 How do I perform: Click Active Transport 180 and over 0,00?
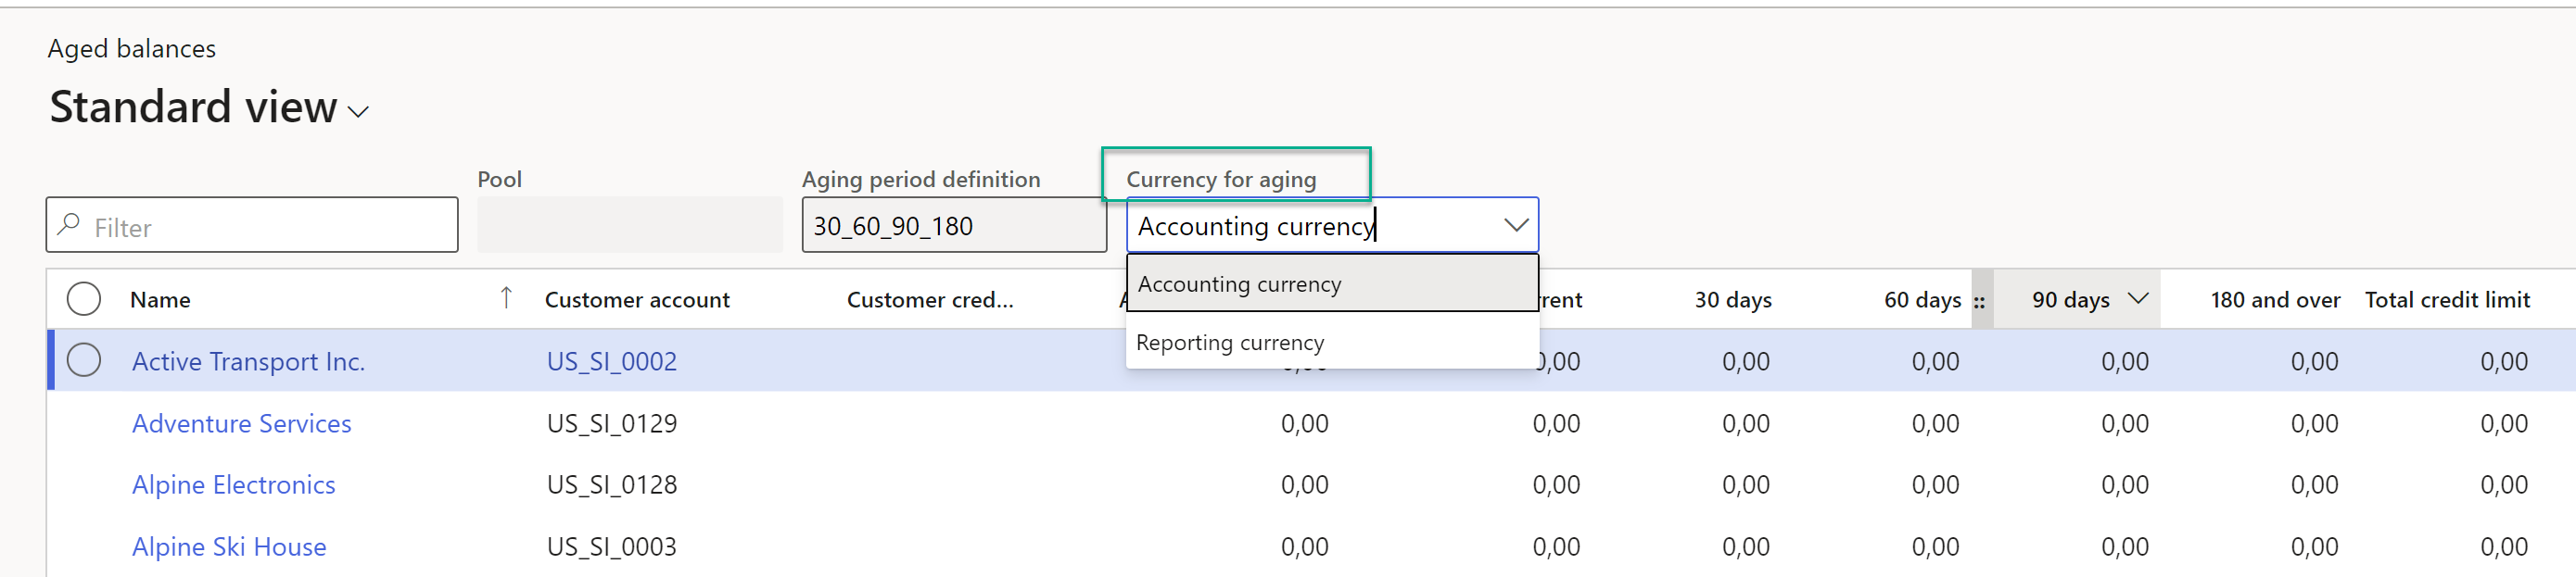coord(2314,361)
